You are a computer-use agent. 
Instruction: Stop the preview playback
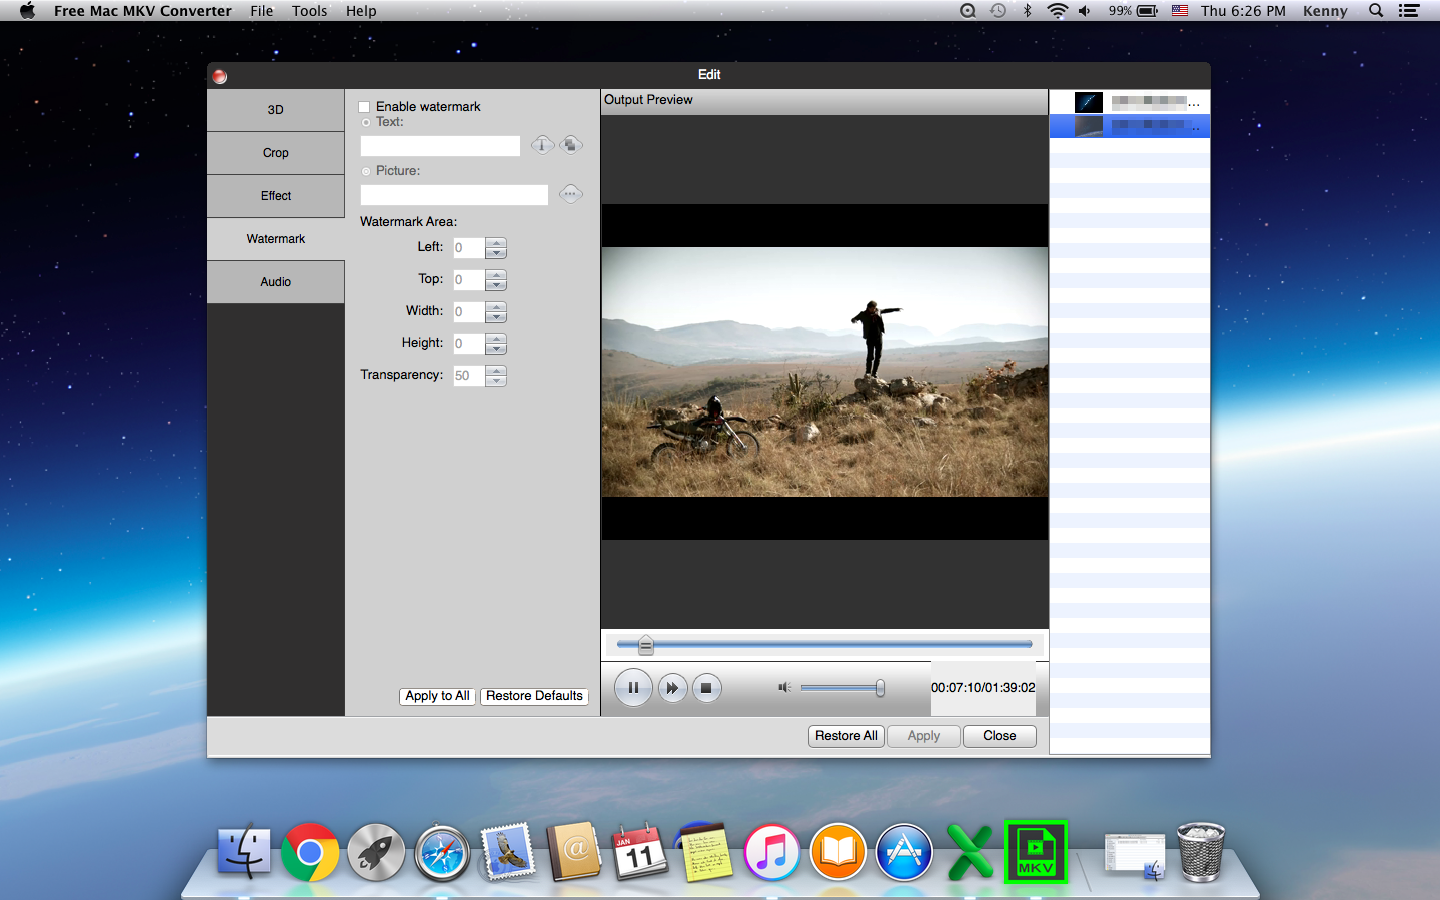pos(706,688)
